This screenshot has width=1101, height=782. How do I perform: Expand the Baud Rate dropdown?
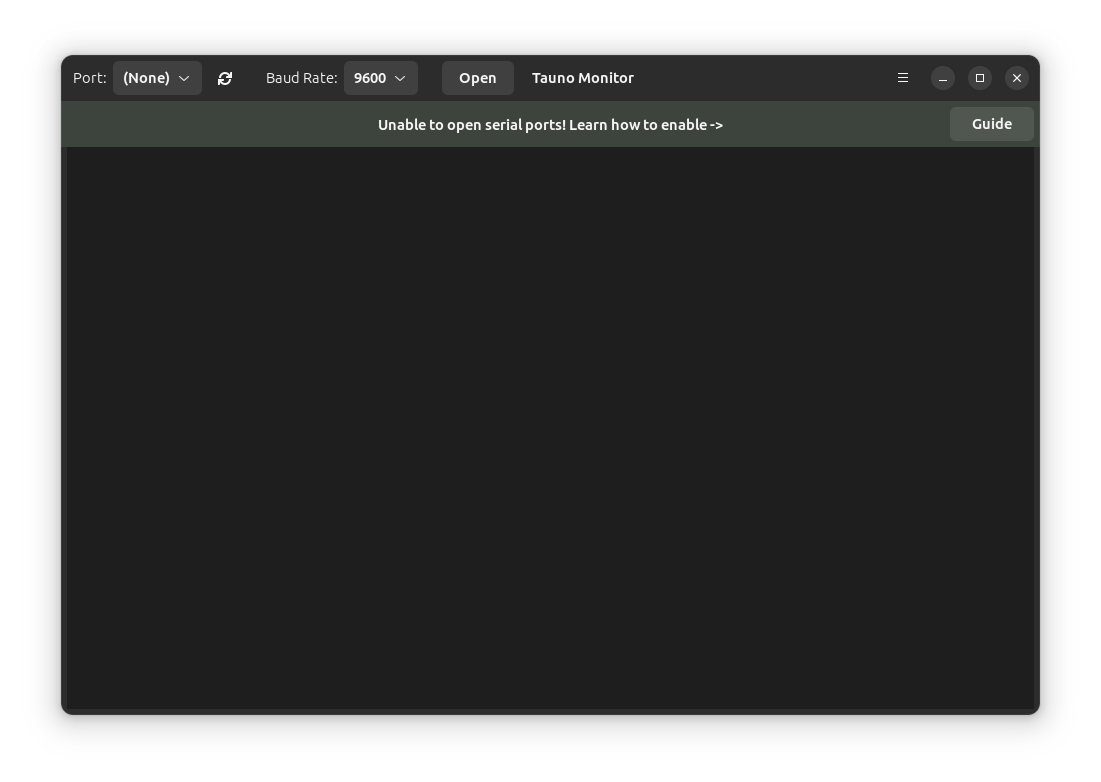[x=380, y=78]
